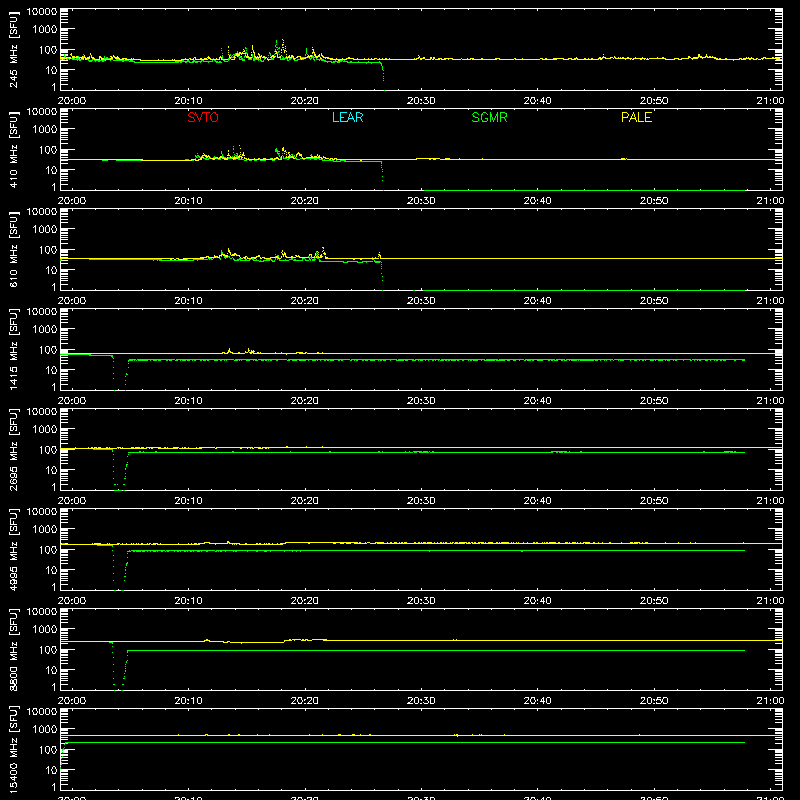Click the cyan LEAR station label
The height and width of the screenshot is (800, 800).
point(347,117)
